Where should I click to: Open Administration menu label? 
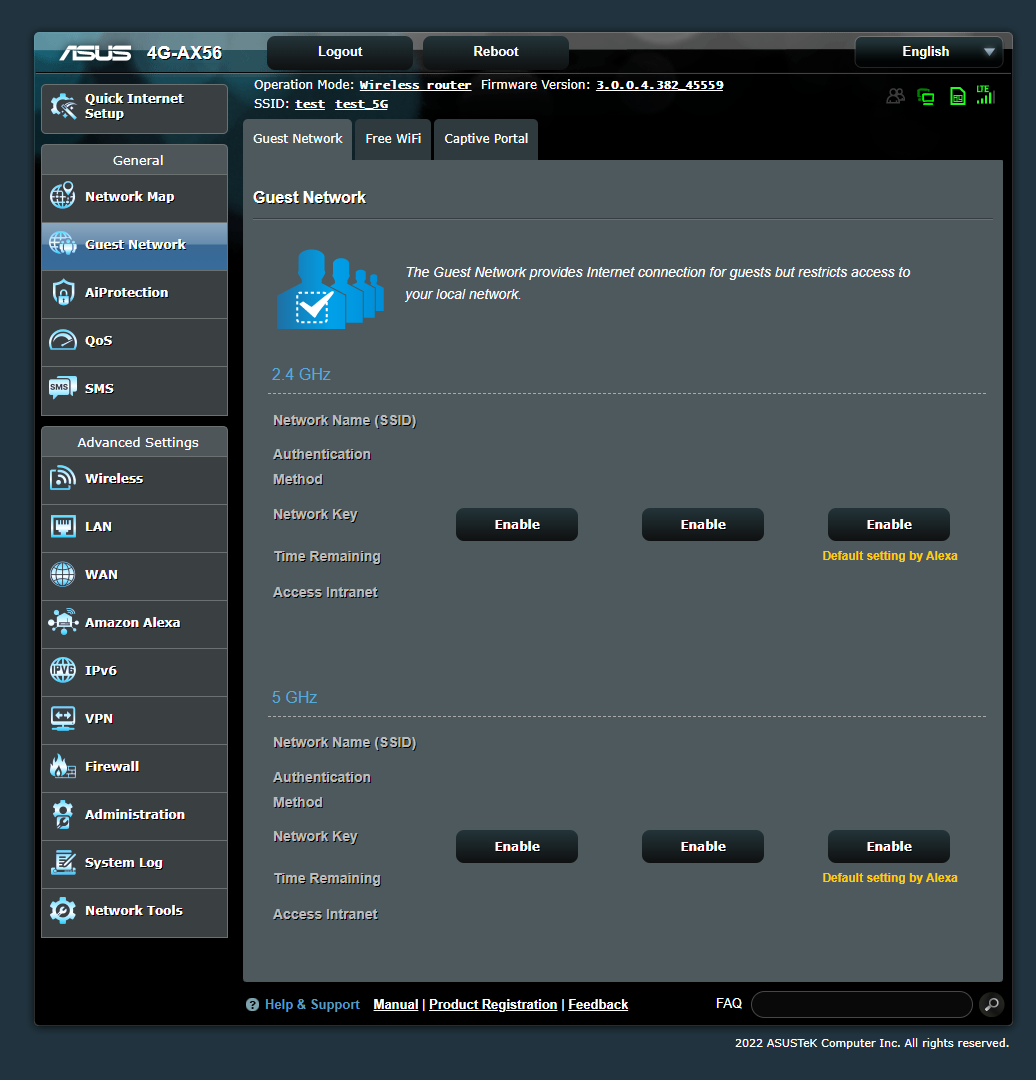[135, 814]
